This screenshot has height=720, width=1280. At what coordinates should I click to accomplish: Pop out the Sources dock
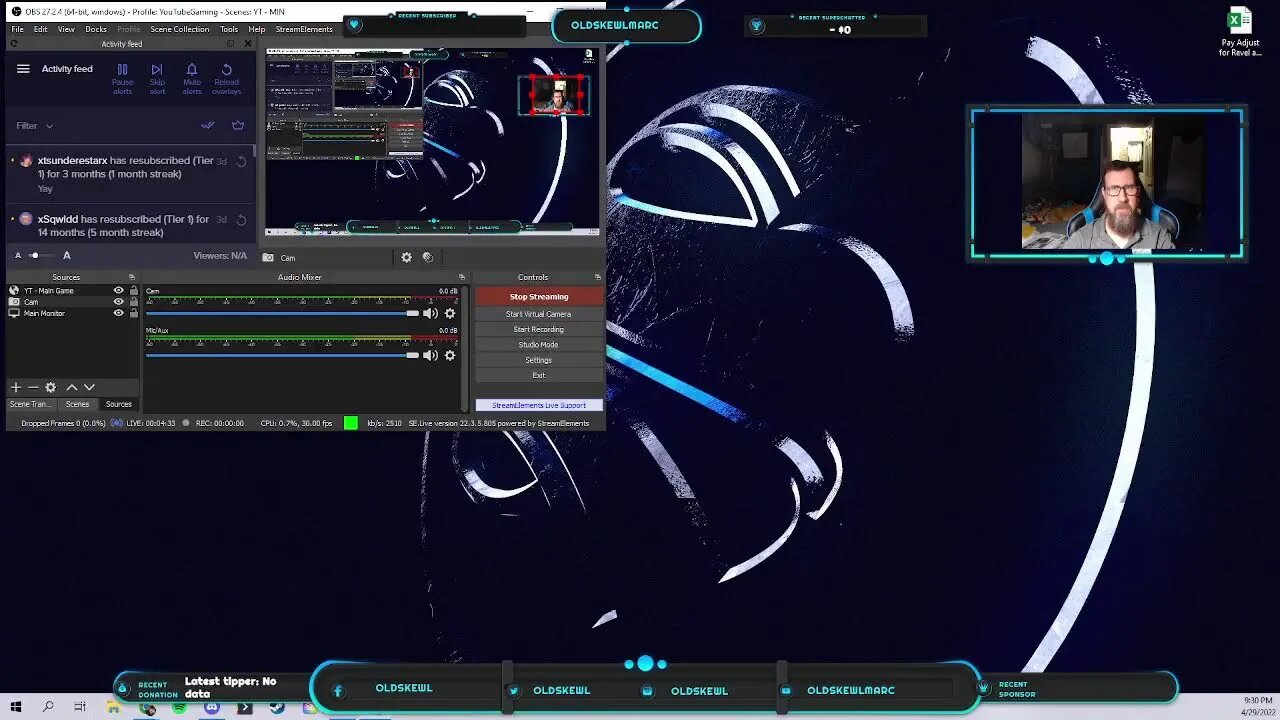131,277
